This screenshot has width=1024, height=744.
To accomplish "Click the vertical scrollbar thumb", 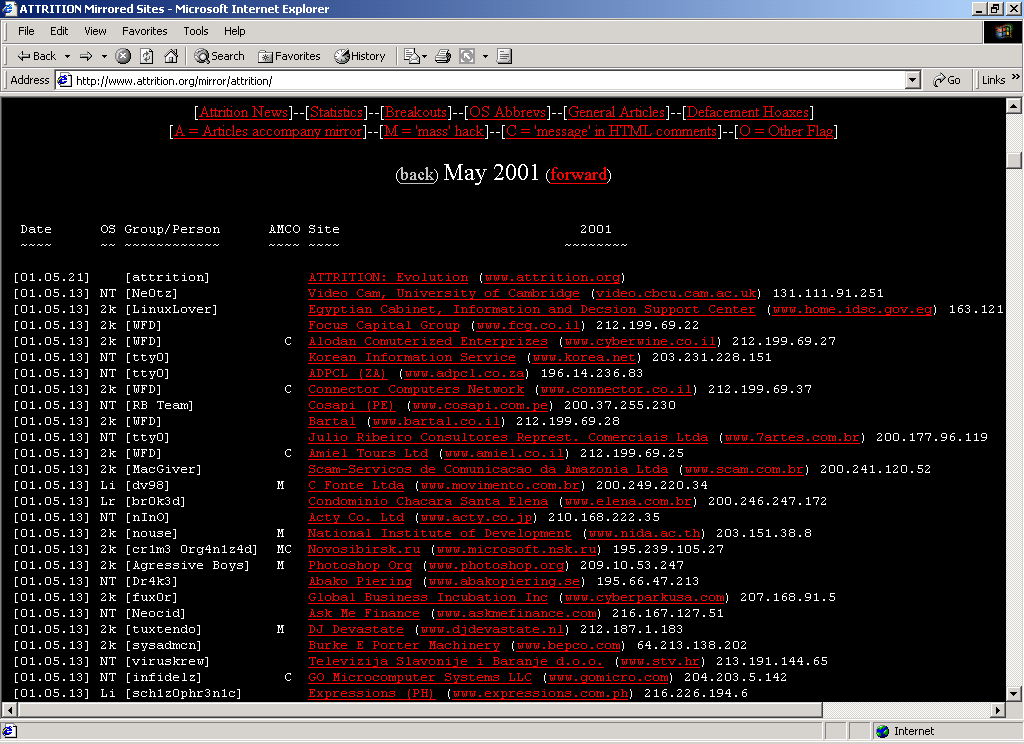I will click(x=1013, y=161).
